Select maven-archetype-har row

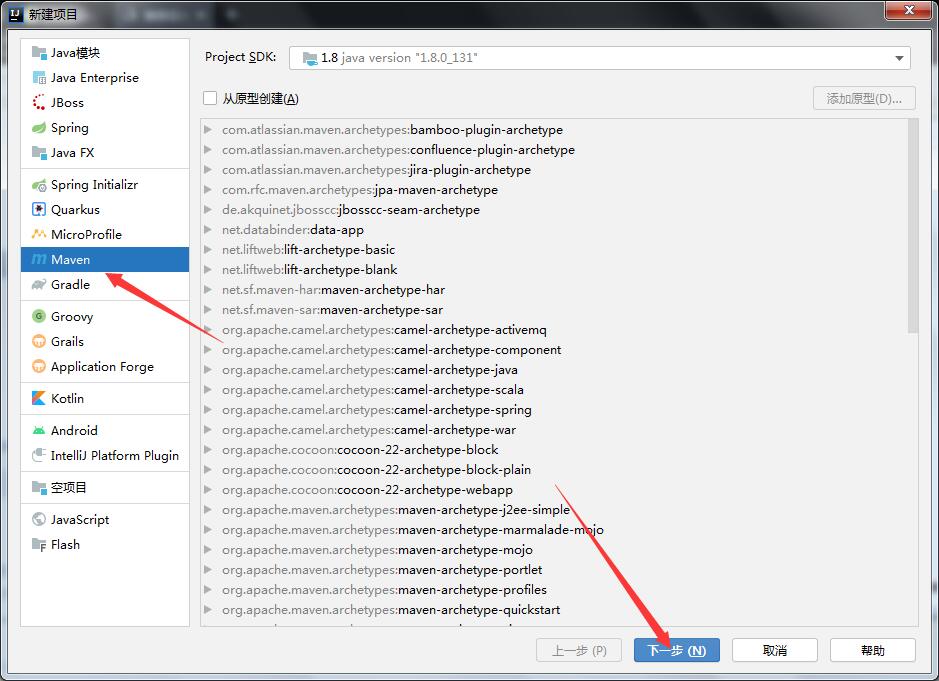(x=554, y=290)
